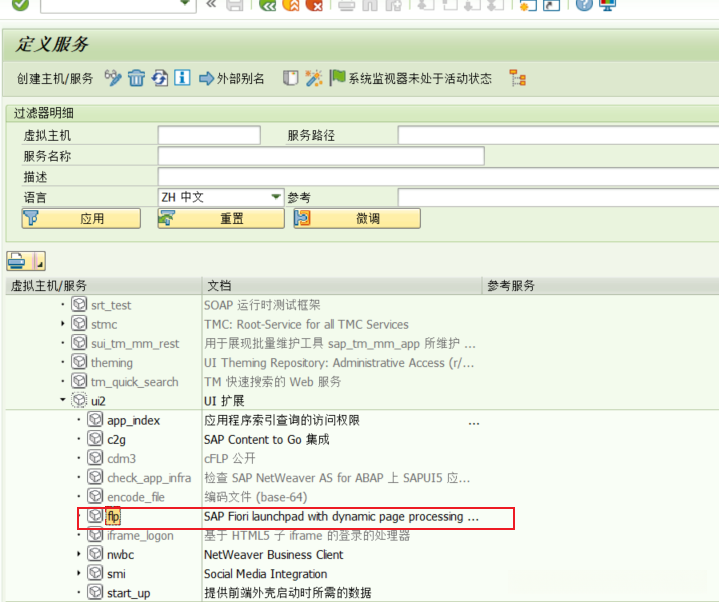The height and width of the screenshot is (602, 719).
Task: Click the blank page icon next to the magic wand icon
Action: [x=291, y=78]
